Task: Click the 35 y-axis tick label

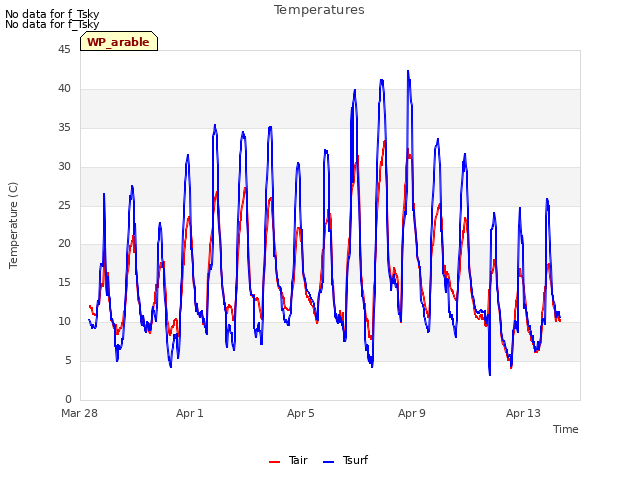Action: pos(64,128)
